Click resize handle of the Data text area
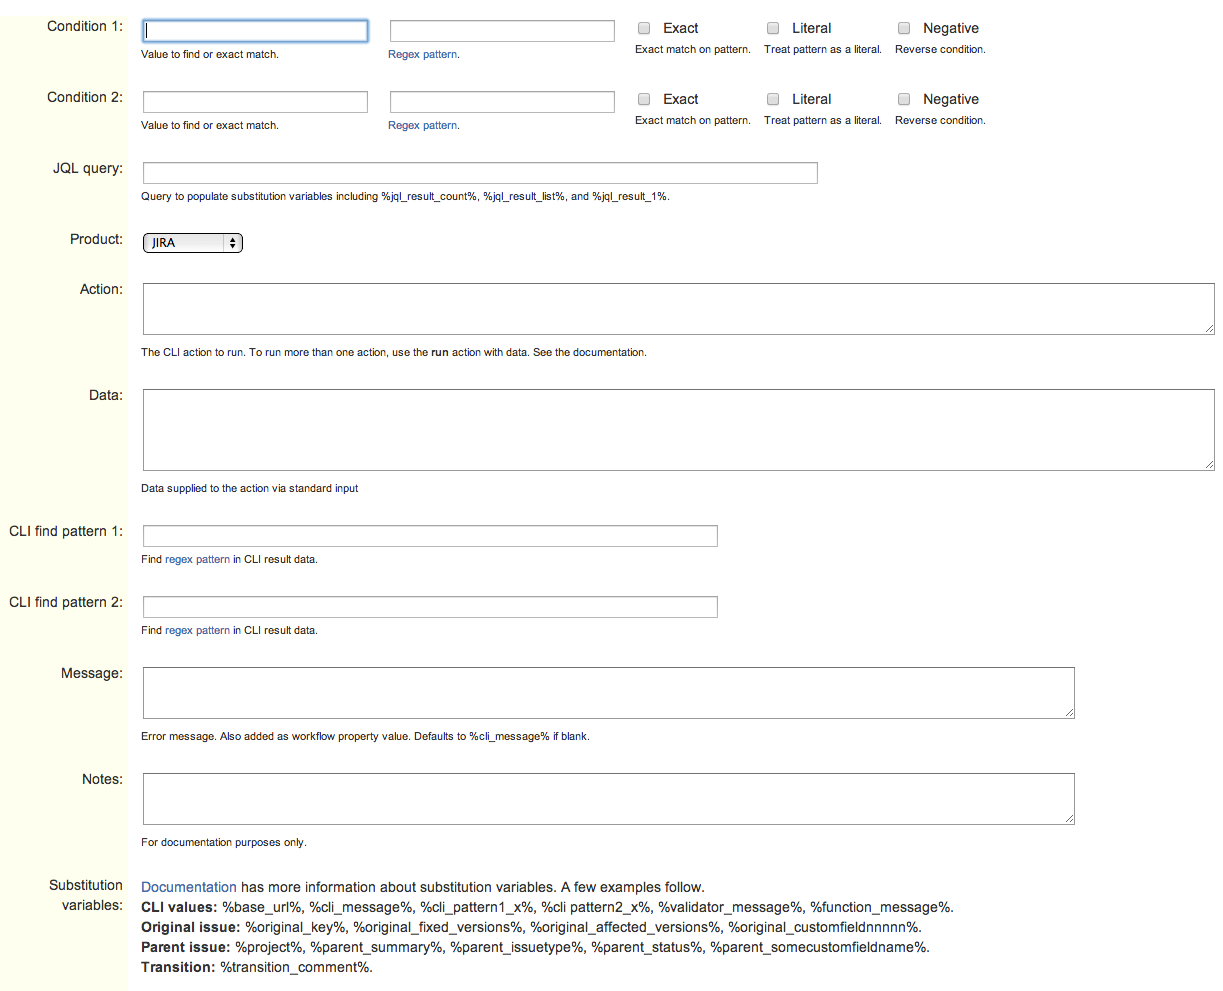Screen dimensions: 1223x991 [1209, 465]
